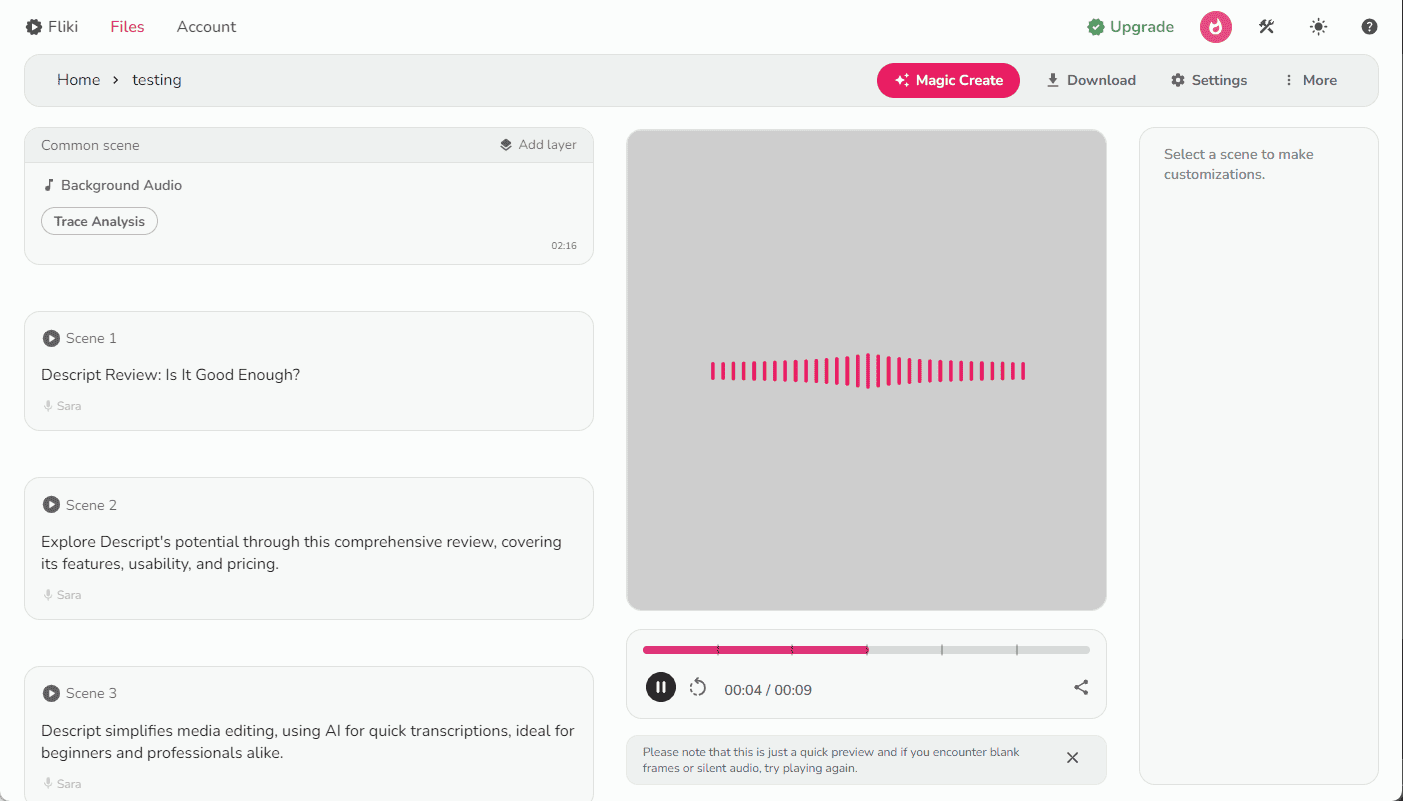Open the More options menu

(1310, 80)
